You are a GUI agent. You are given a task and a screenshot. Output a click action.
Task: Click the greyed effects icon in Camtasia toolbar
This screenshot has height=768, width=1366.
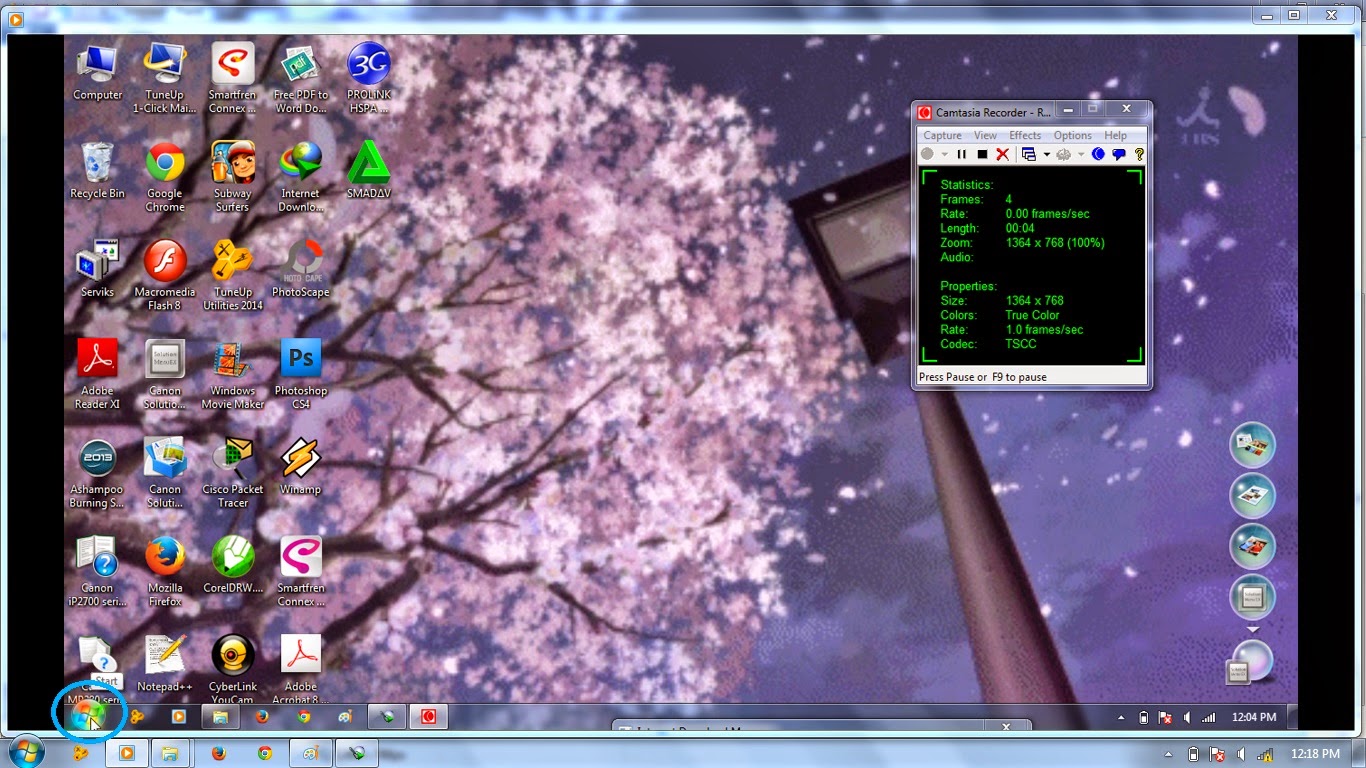click(x=1064, y=154)
